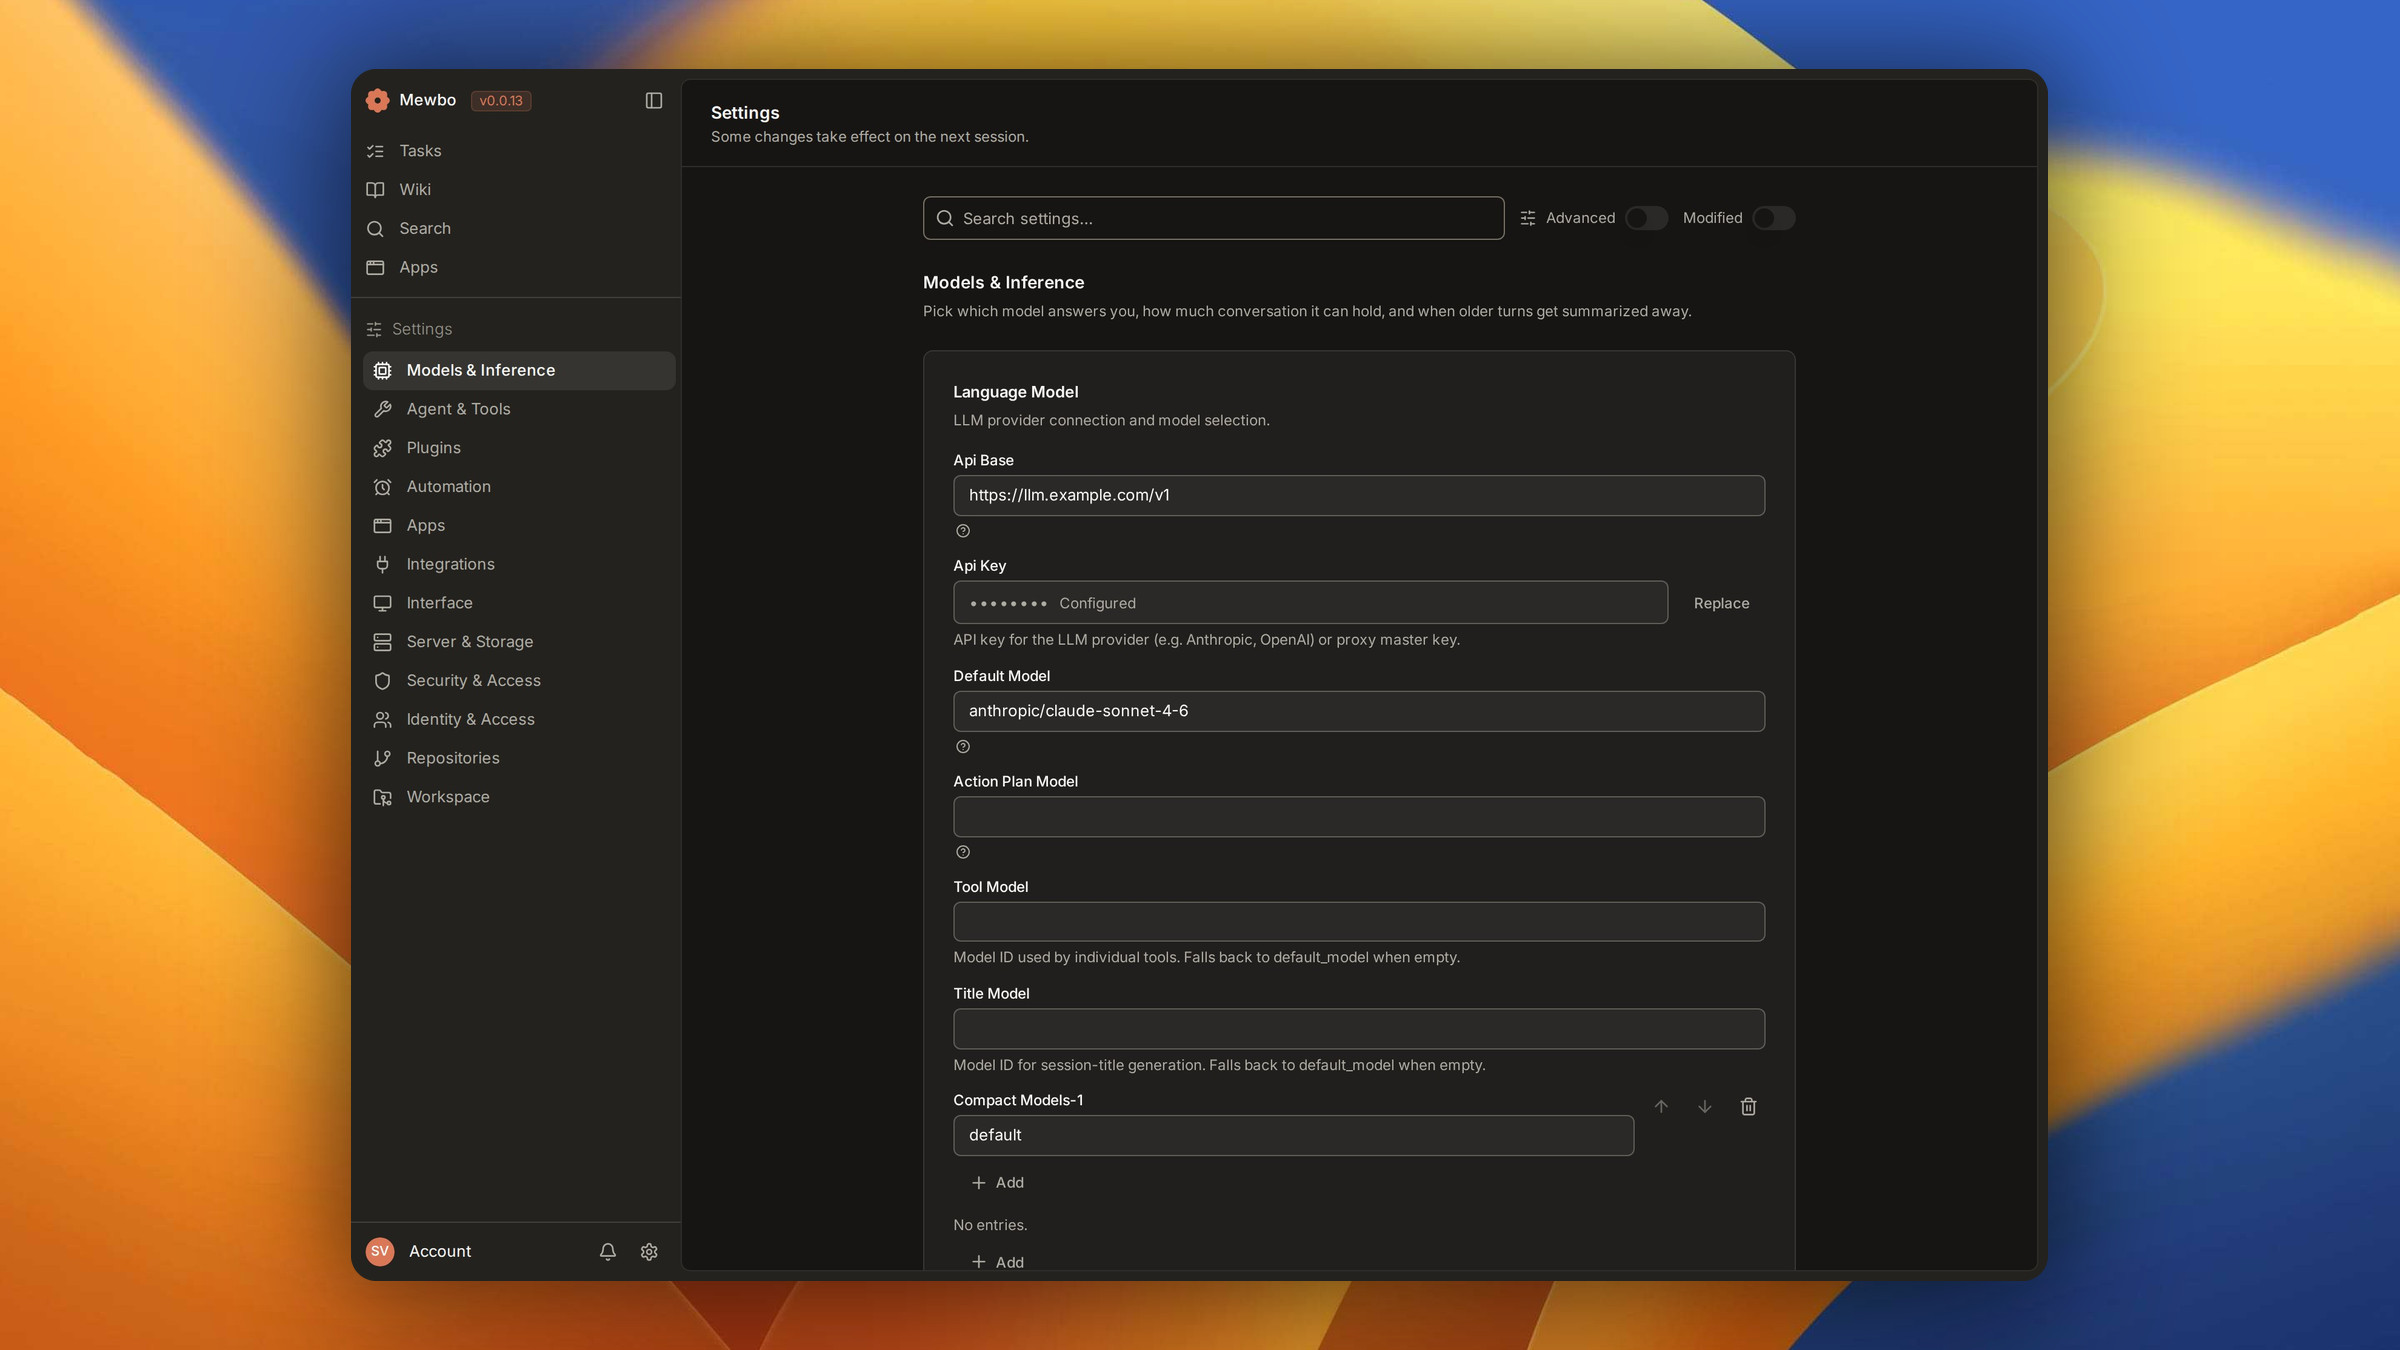The height and width of the screenshot is (1350, 2400).
Task: Replace the configured Api Key
Action: click(x=1721, y=603)
